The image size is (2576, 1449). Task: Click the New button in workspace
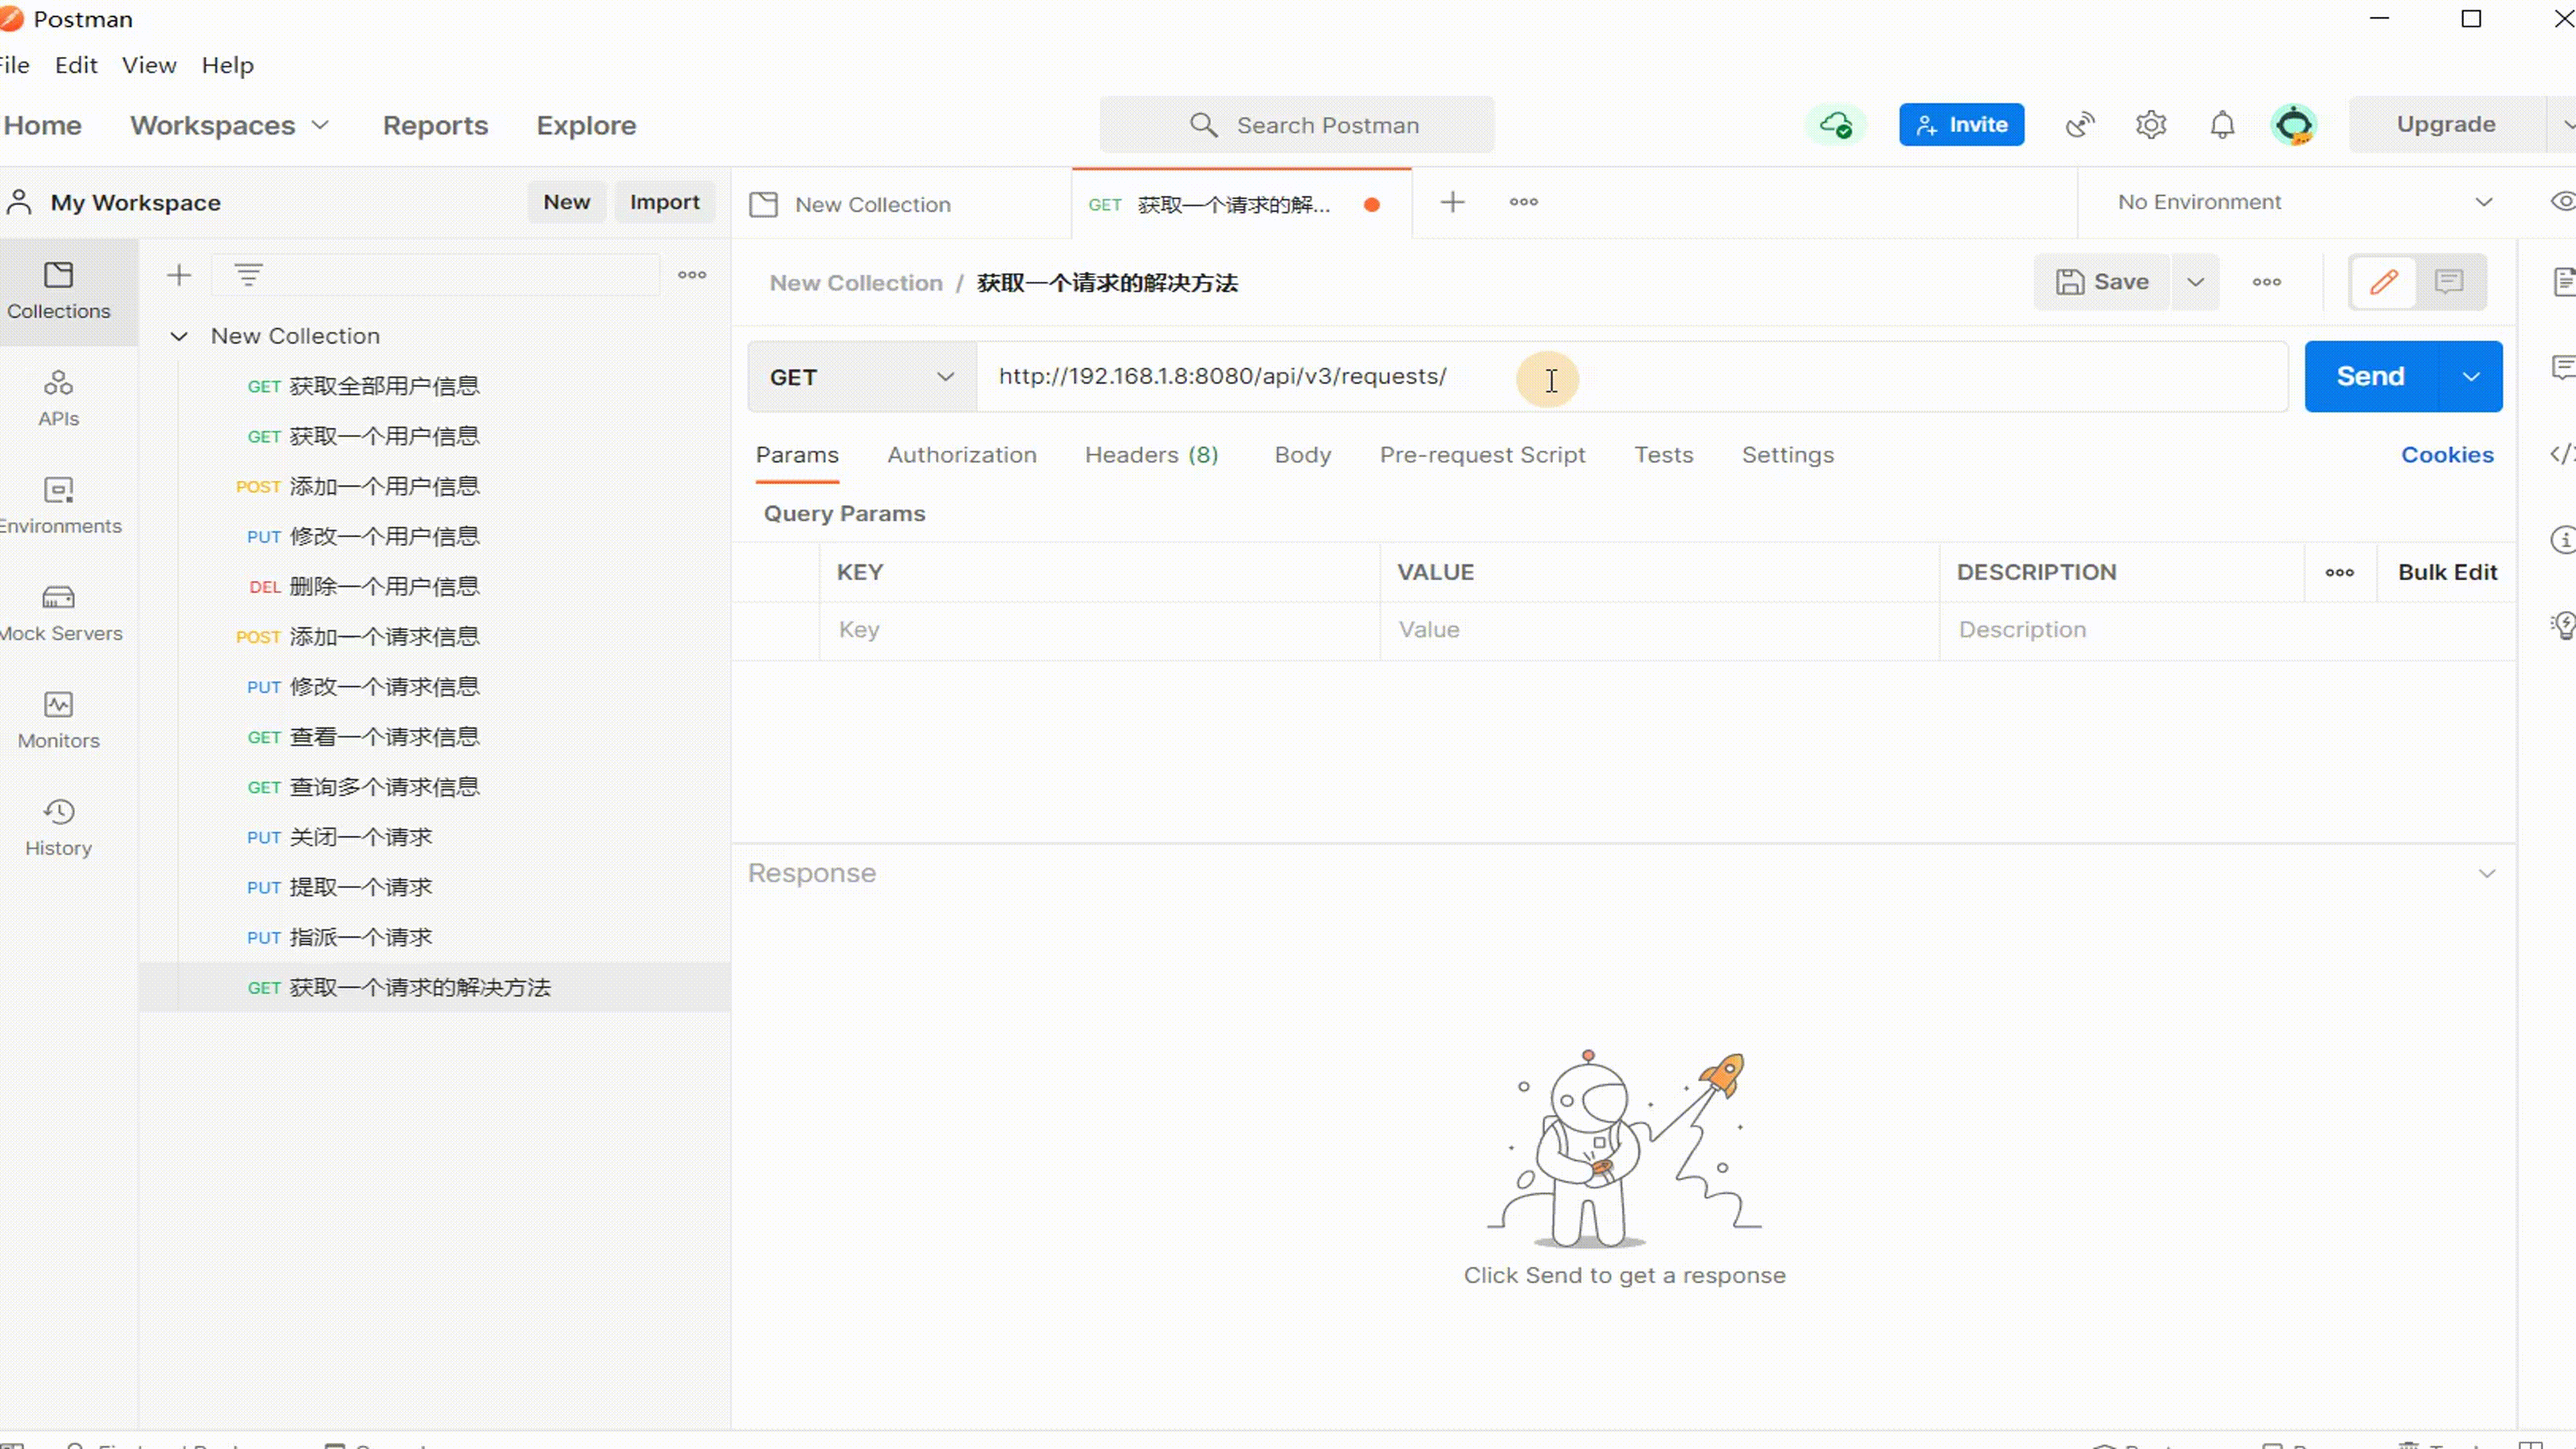(x=566, y=202)
